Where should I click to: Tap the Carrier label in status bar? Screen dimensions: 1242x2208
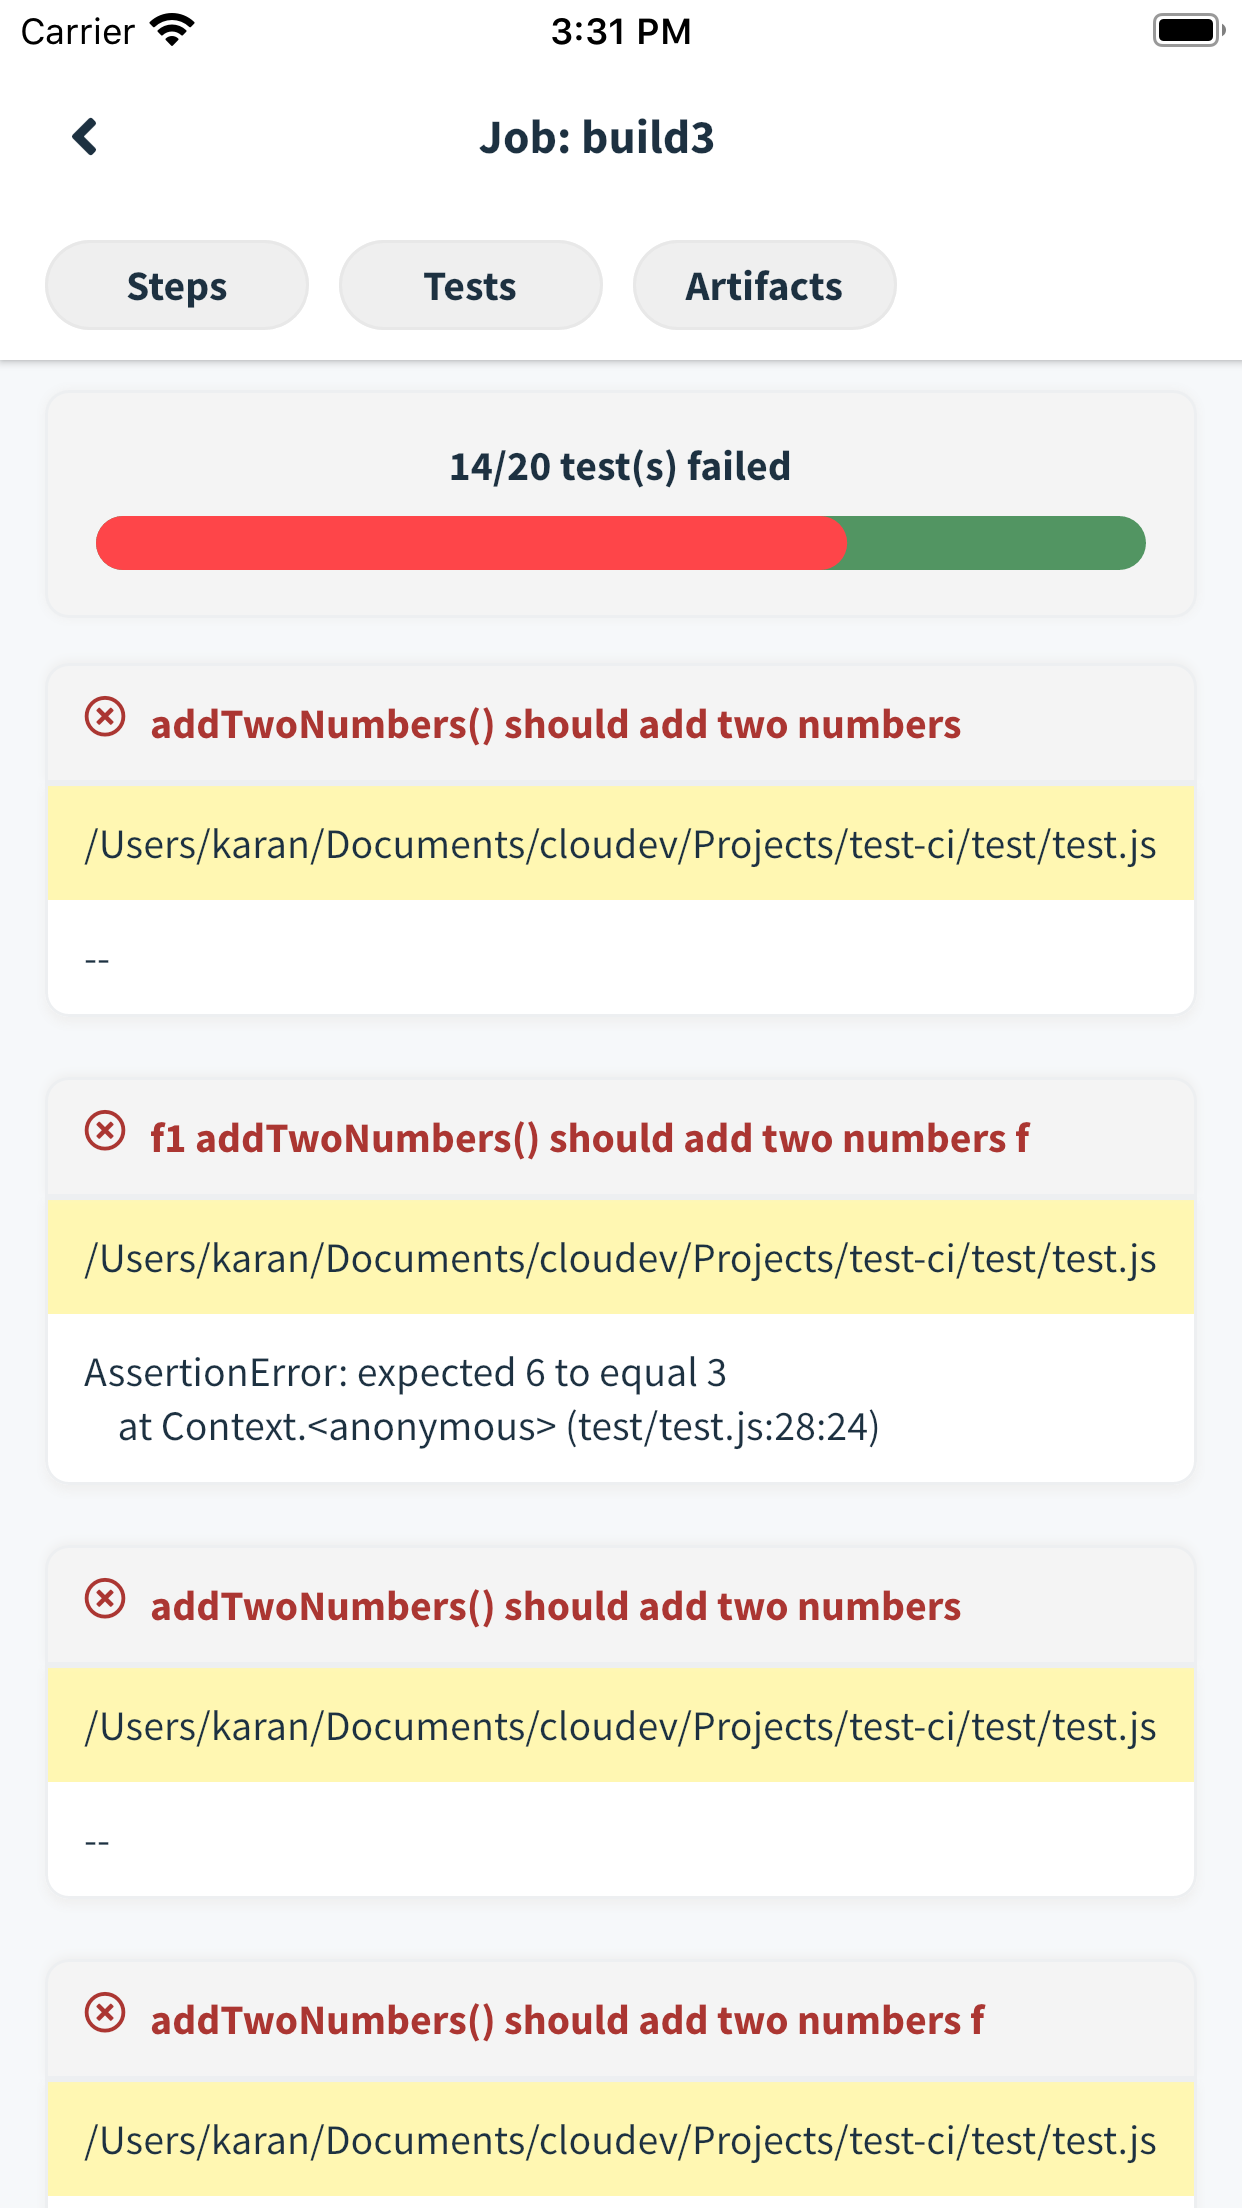pyautogui.click(x=77, y=31)
